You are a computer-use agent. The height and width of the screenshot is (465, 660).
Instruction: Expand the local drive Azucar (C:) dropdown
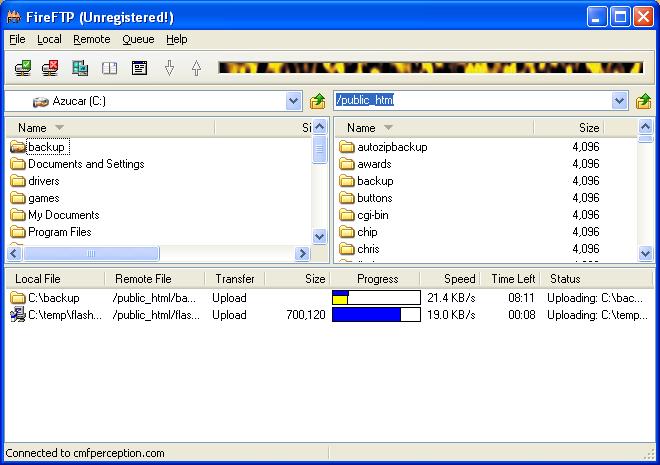coord(294,101)
